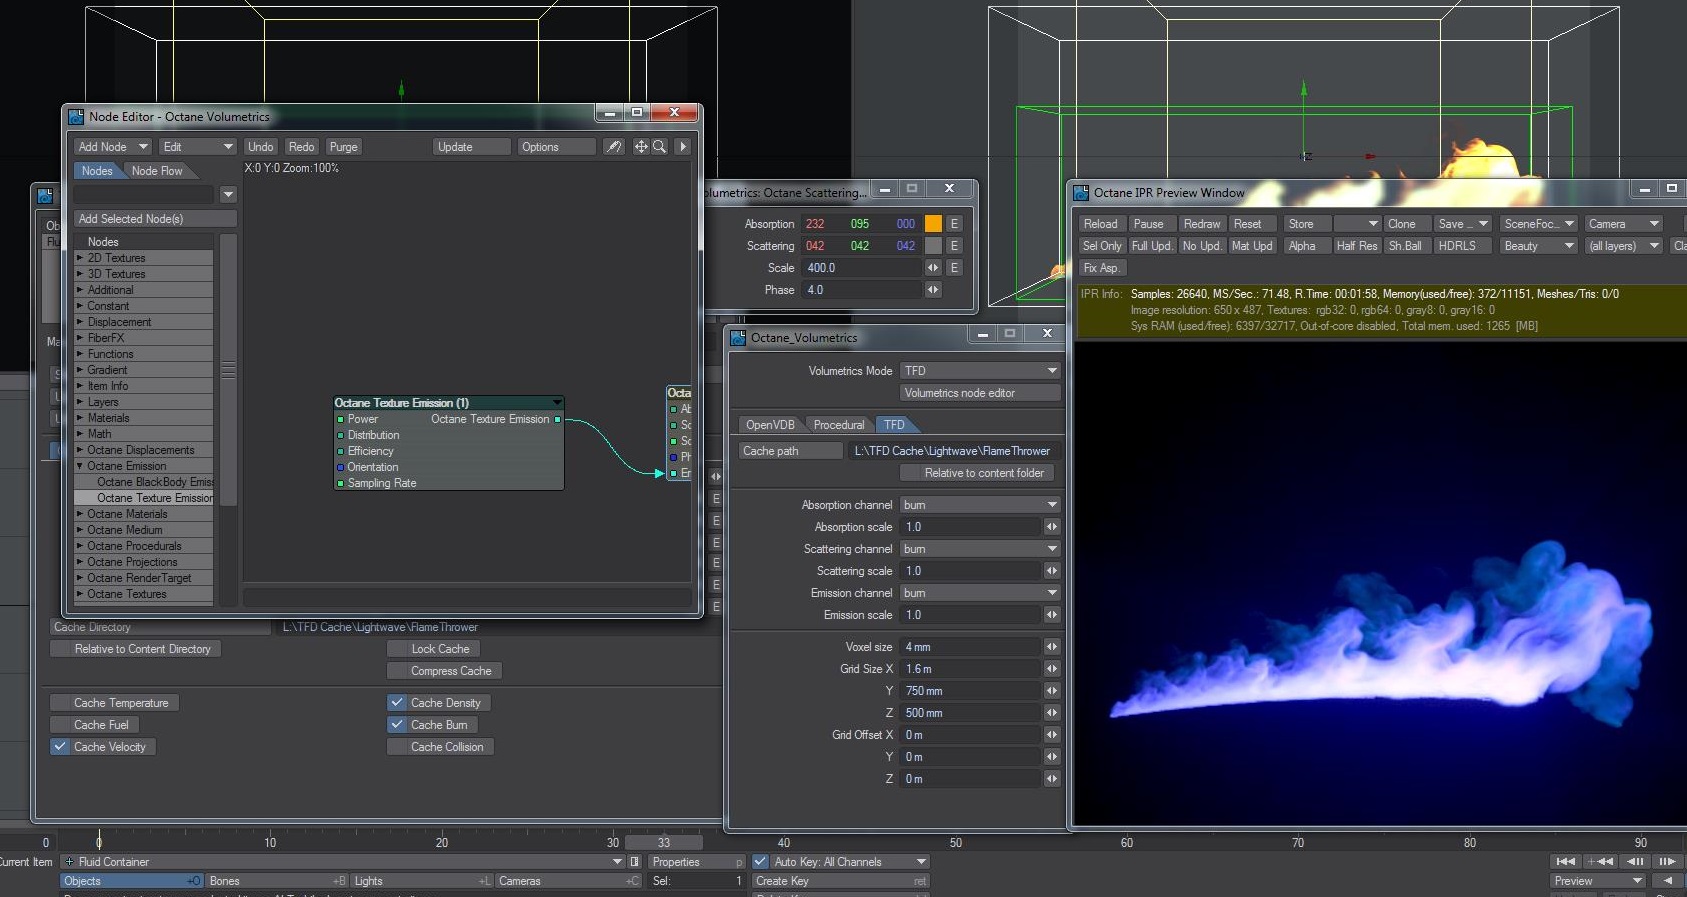Click the Grid Size X arrows spinner

coord(1051,669)
